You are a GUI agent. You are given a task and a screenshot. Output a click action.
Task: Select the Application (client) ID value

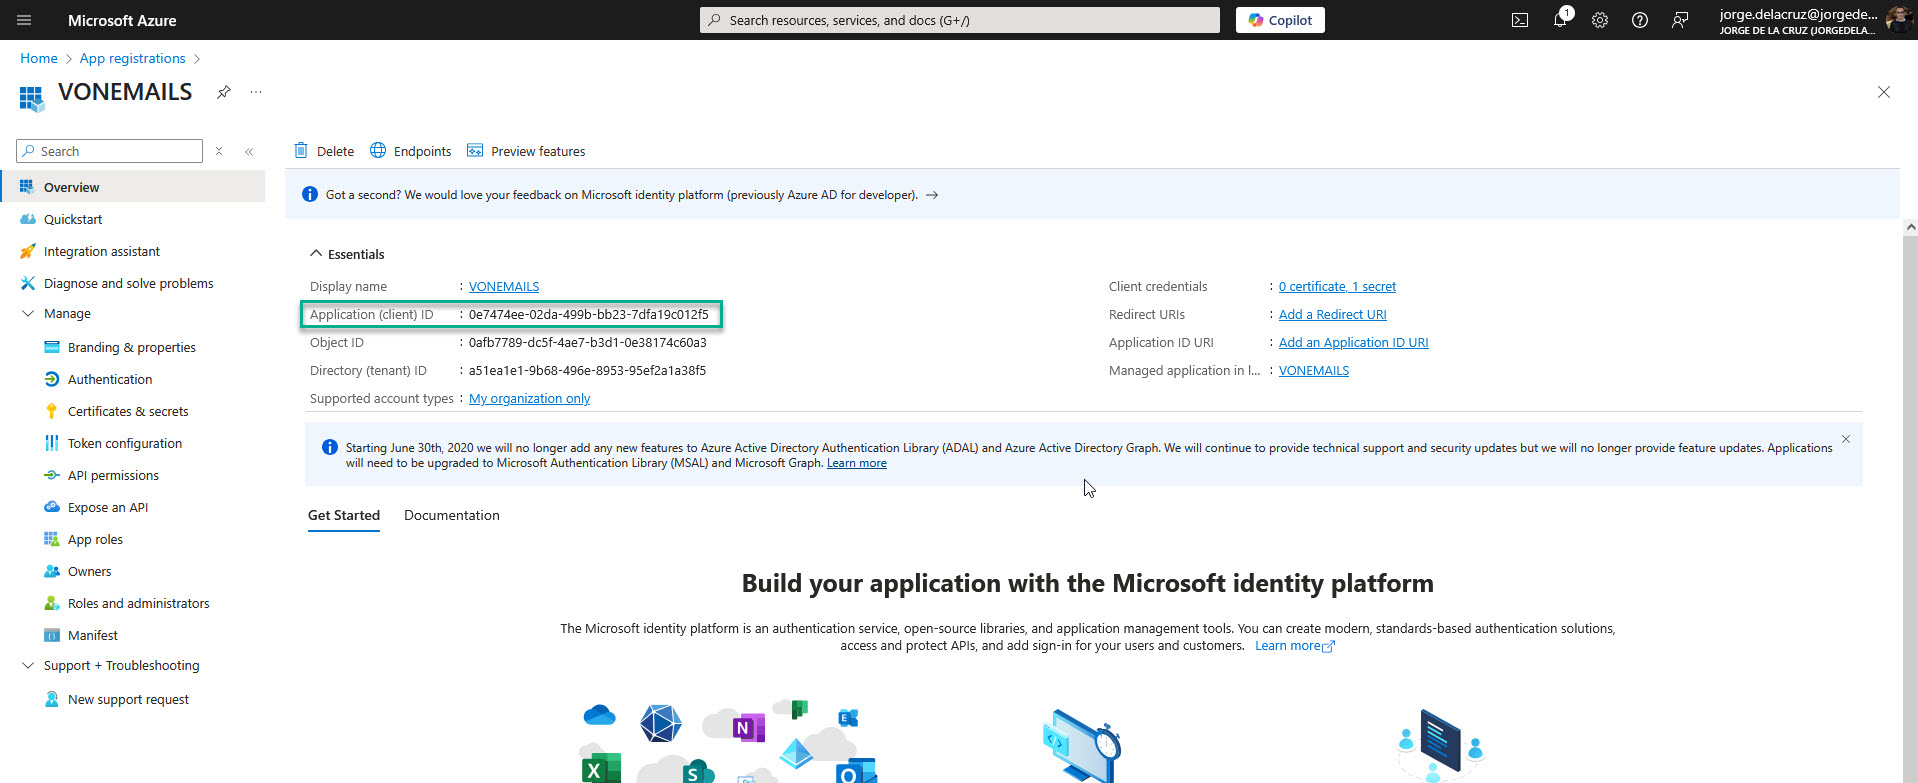point(589,314)
